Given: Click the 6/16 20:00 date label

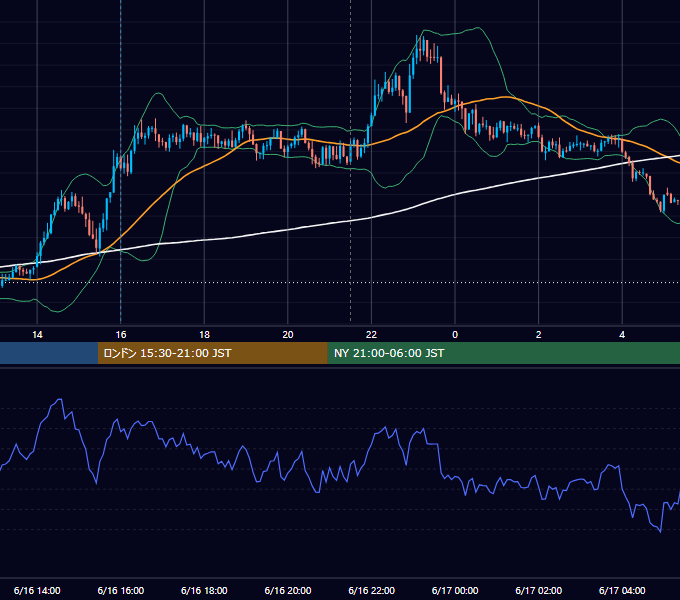Looking at the screenshot, I should [288, 590].
